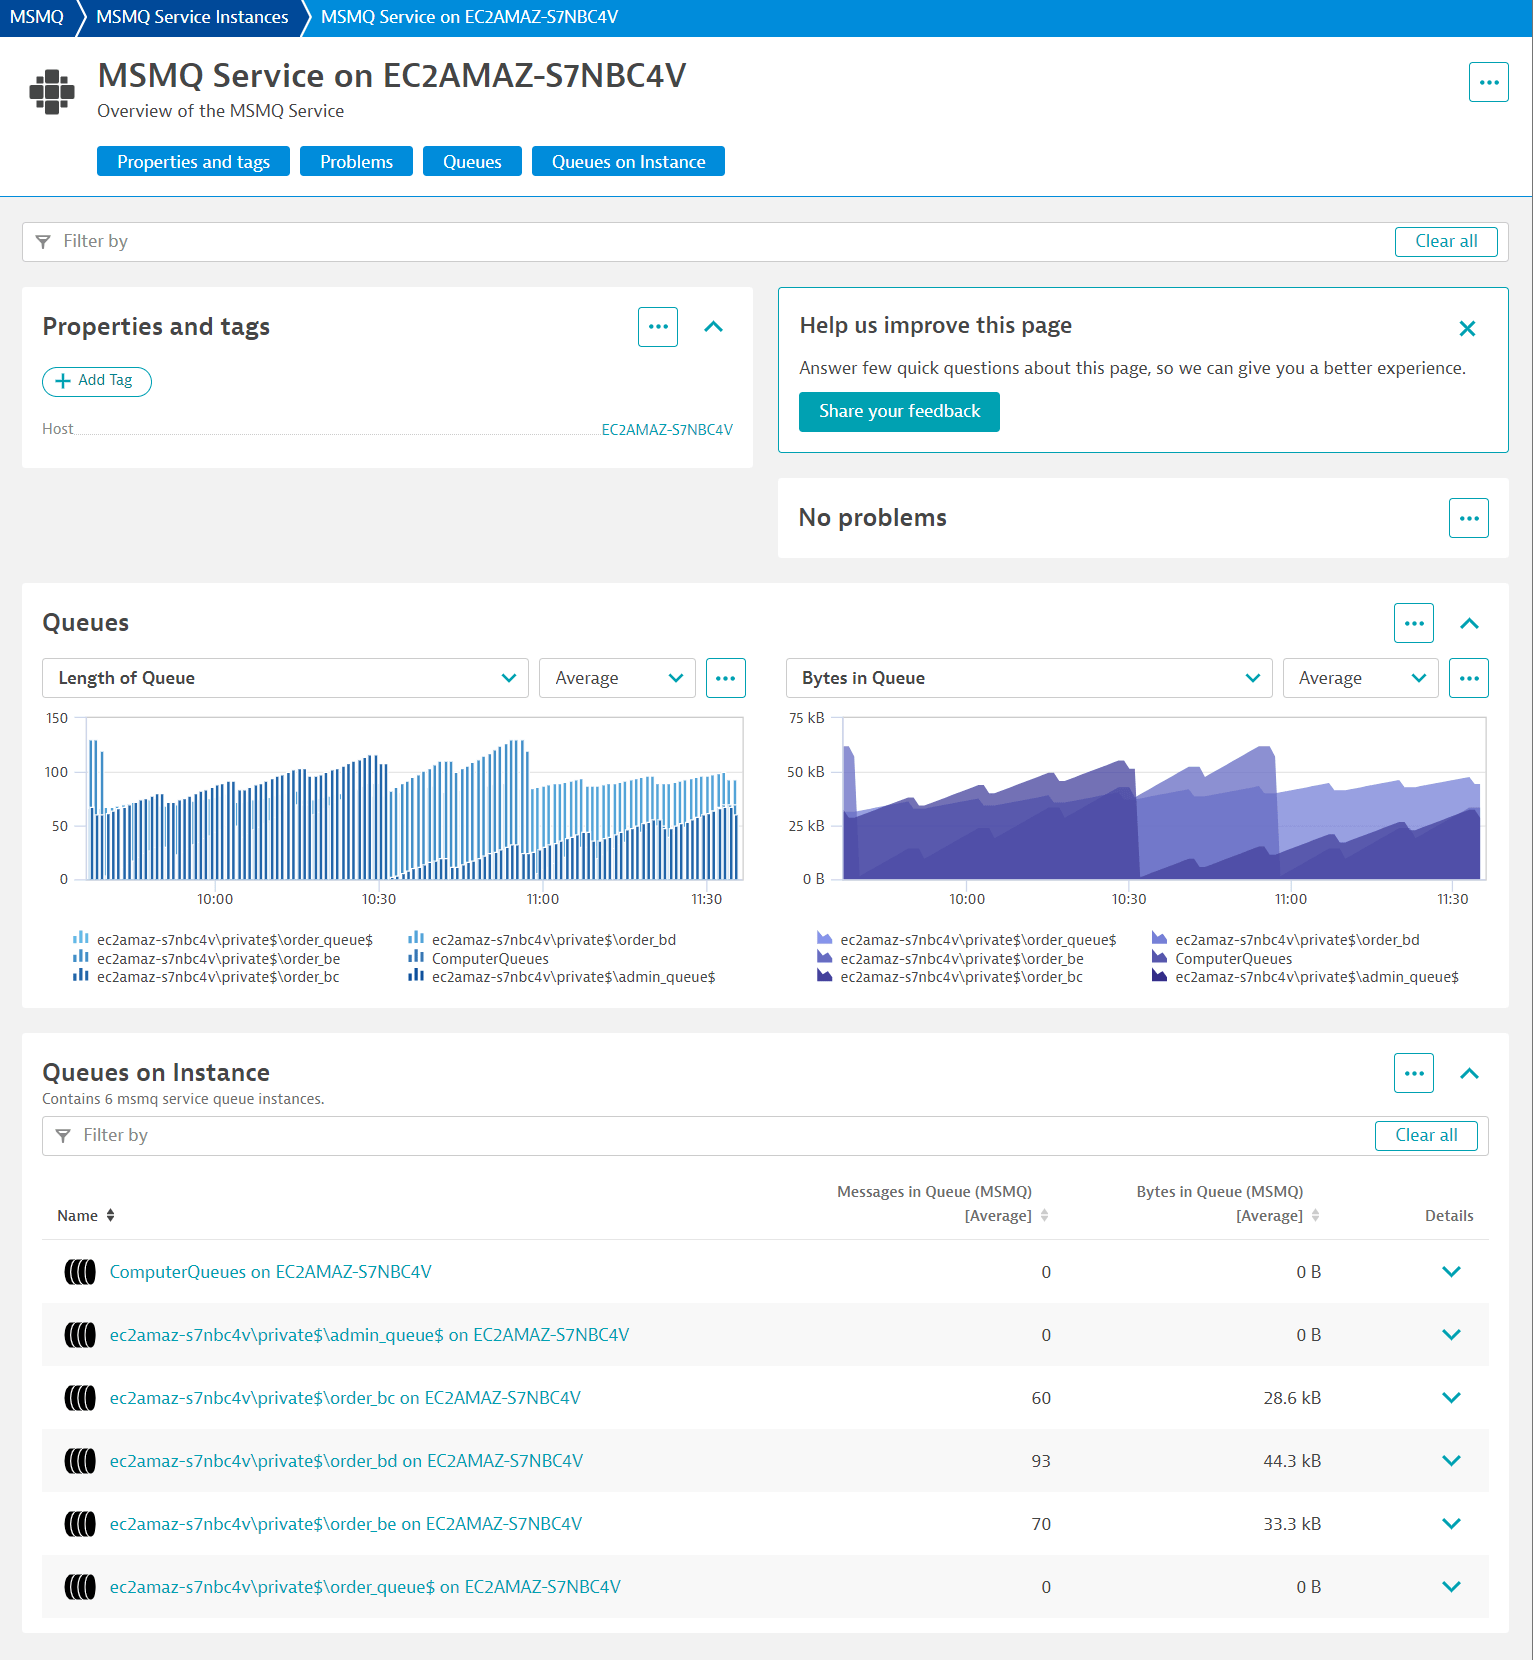Toggle order_bc series in Bytes chart legend
This screenshot has height=1660, width=1533.
click(949, 977)
